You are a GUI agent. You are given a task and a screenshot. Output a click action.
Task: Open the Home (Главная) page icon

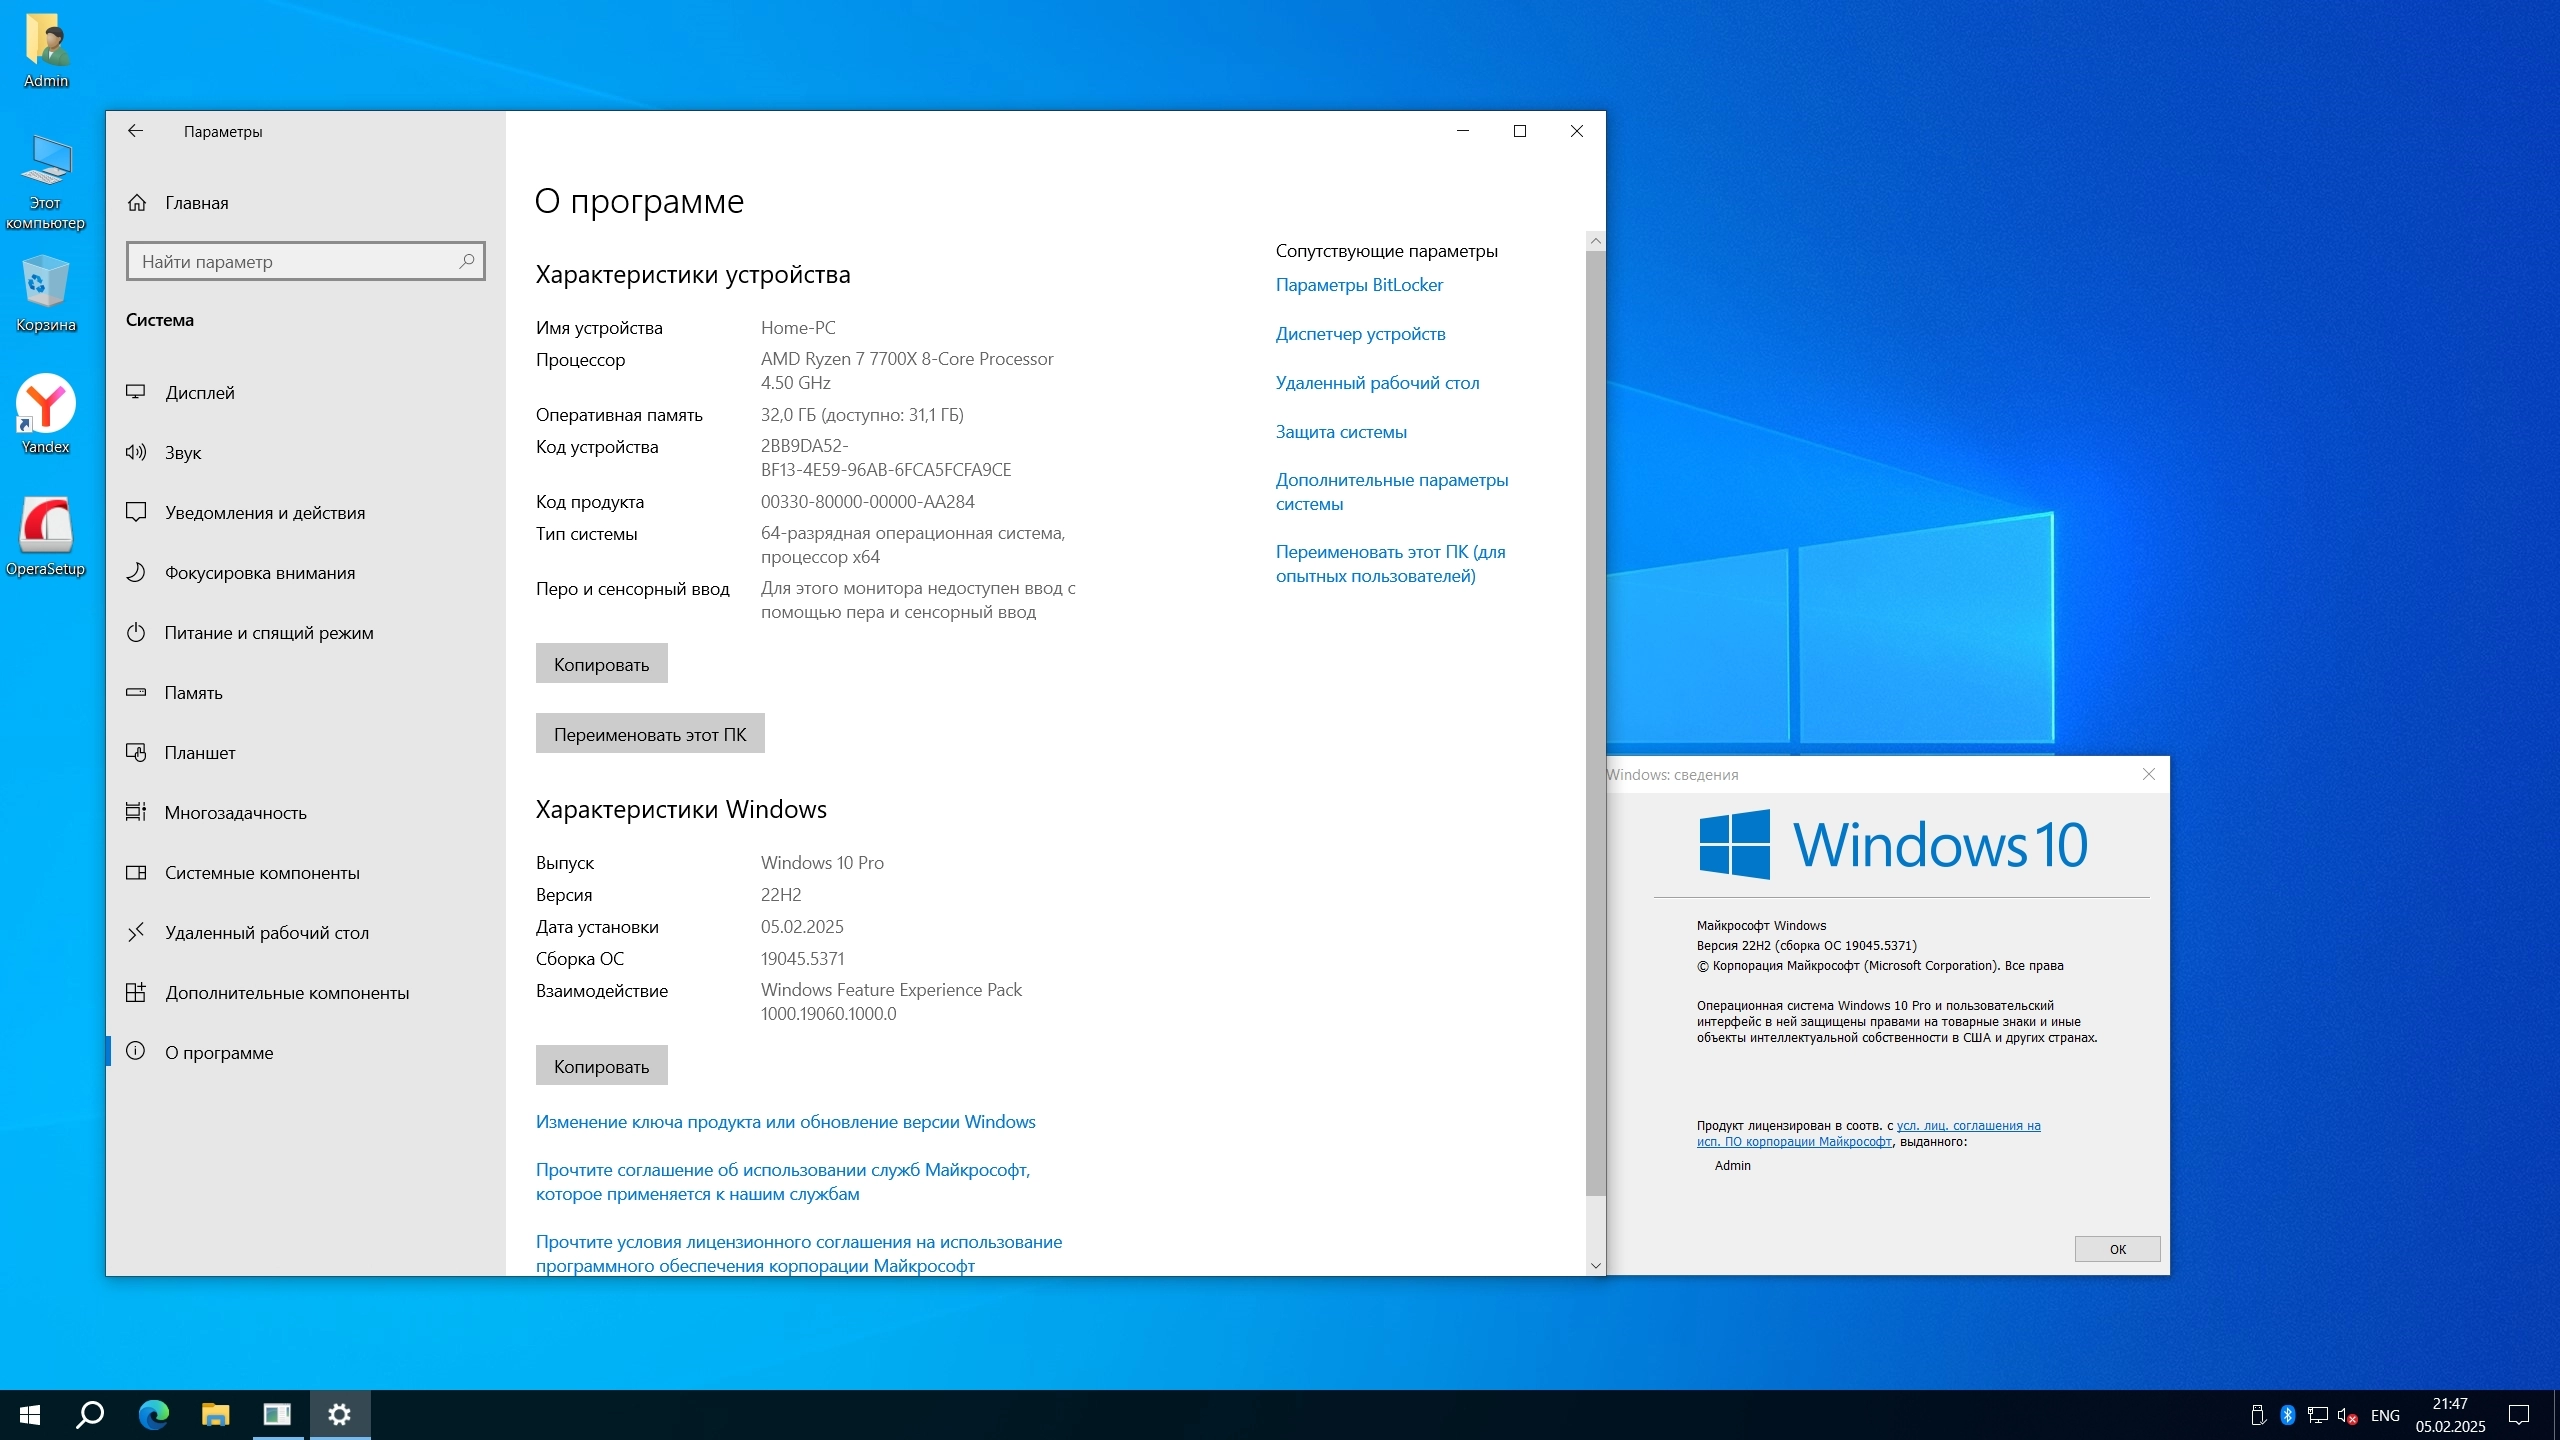[x=137, y=203]
